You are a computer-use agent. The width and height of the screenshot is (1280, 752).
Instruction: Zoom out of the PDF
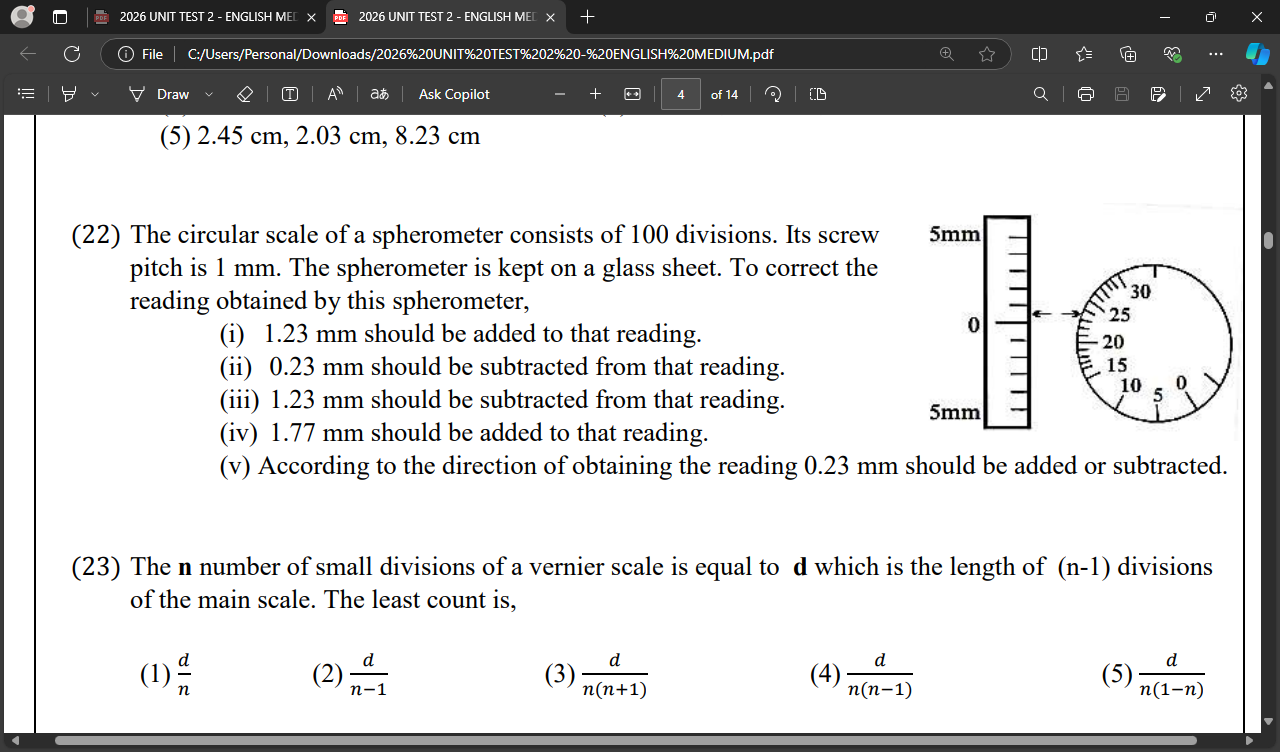[560, 94]
